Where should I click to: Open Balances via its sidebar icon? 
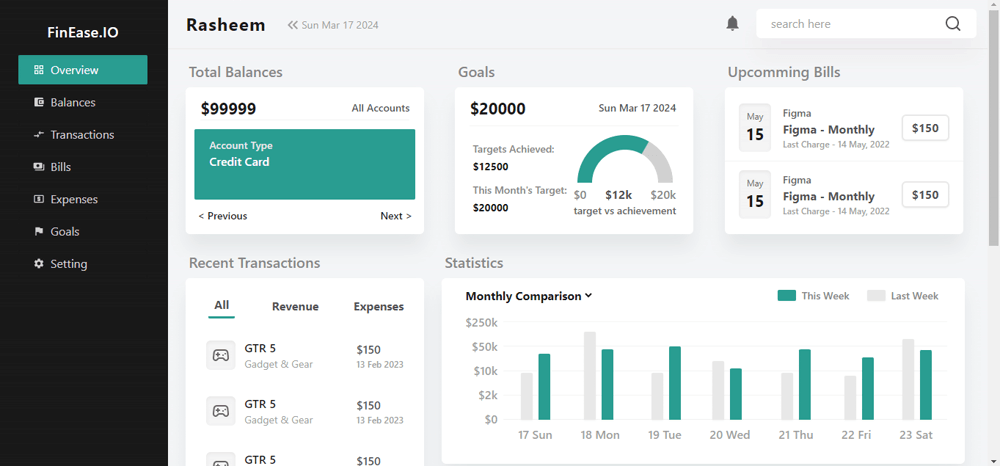(39, 102)
